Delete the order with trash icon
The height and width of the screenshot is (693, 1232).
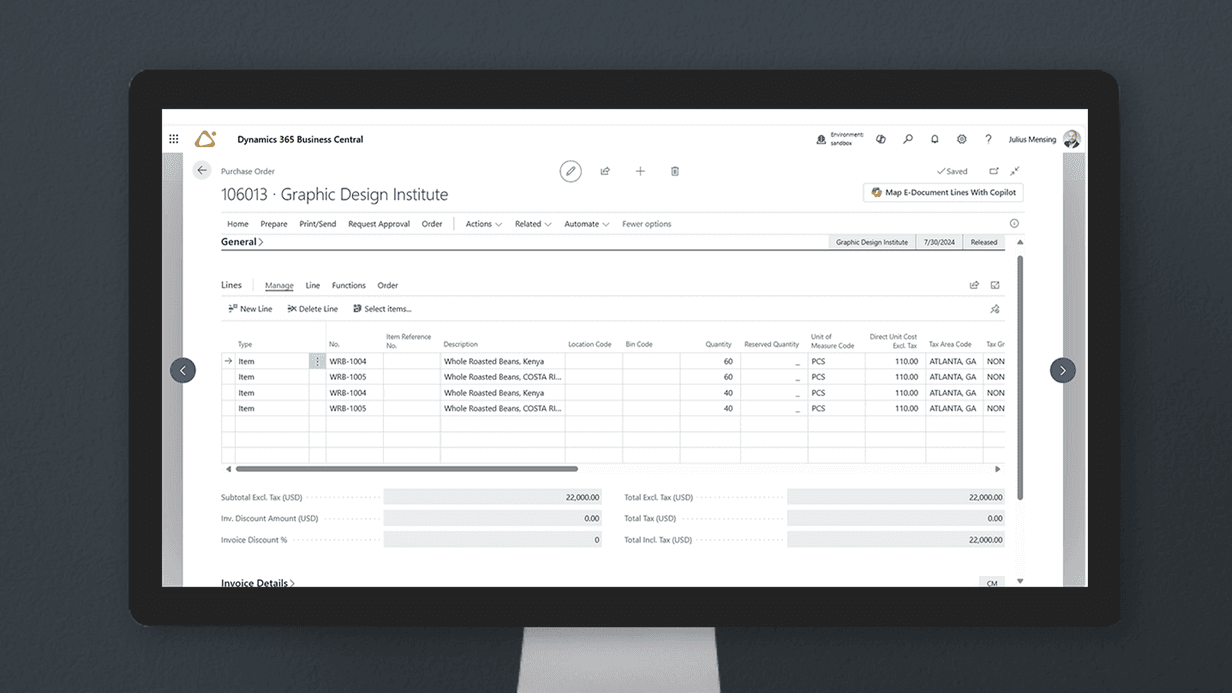click(x=675, y=171)
